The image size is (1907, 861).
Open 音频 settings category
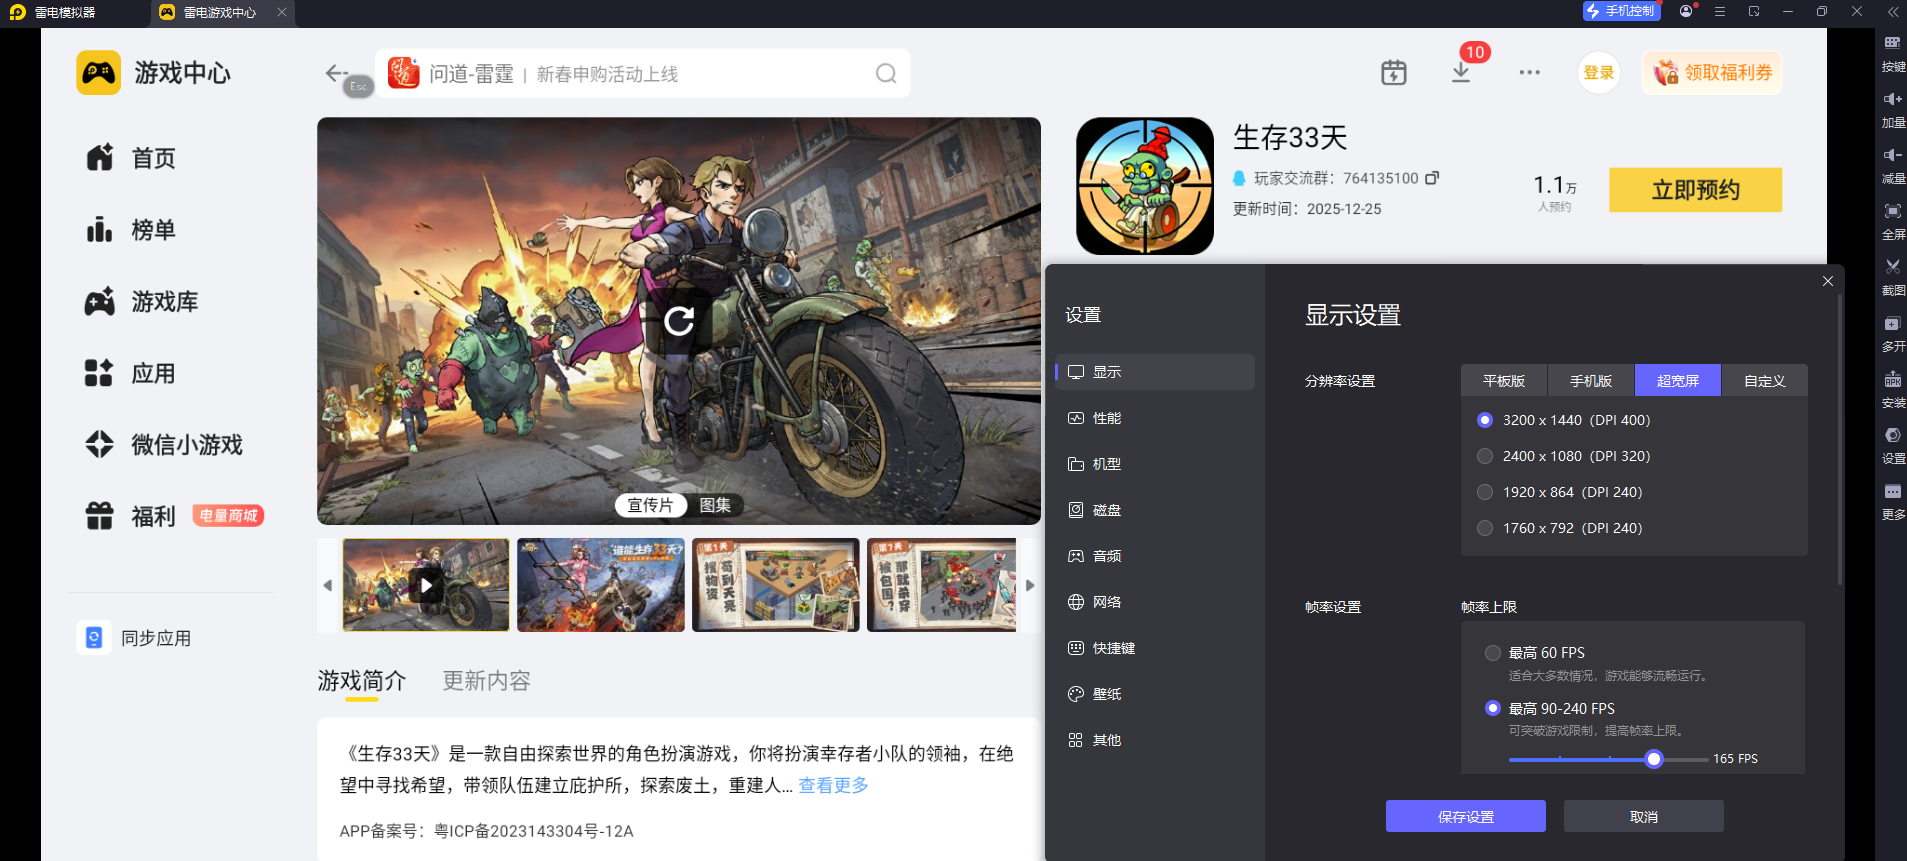1155,556
